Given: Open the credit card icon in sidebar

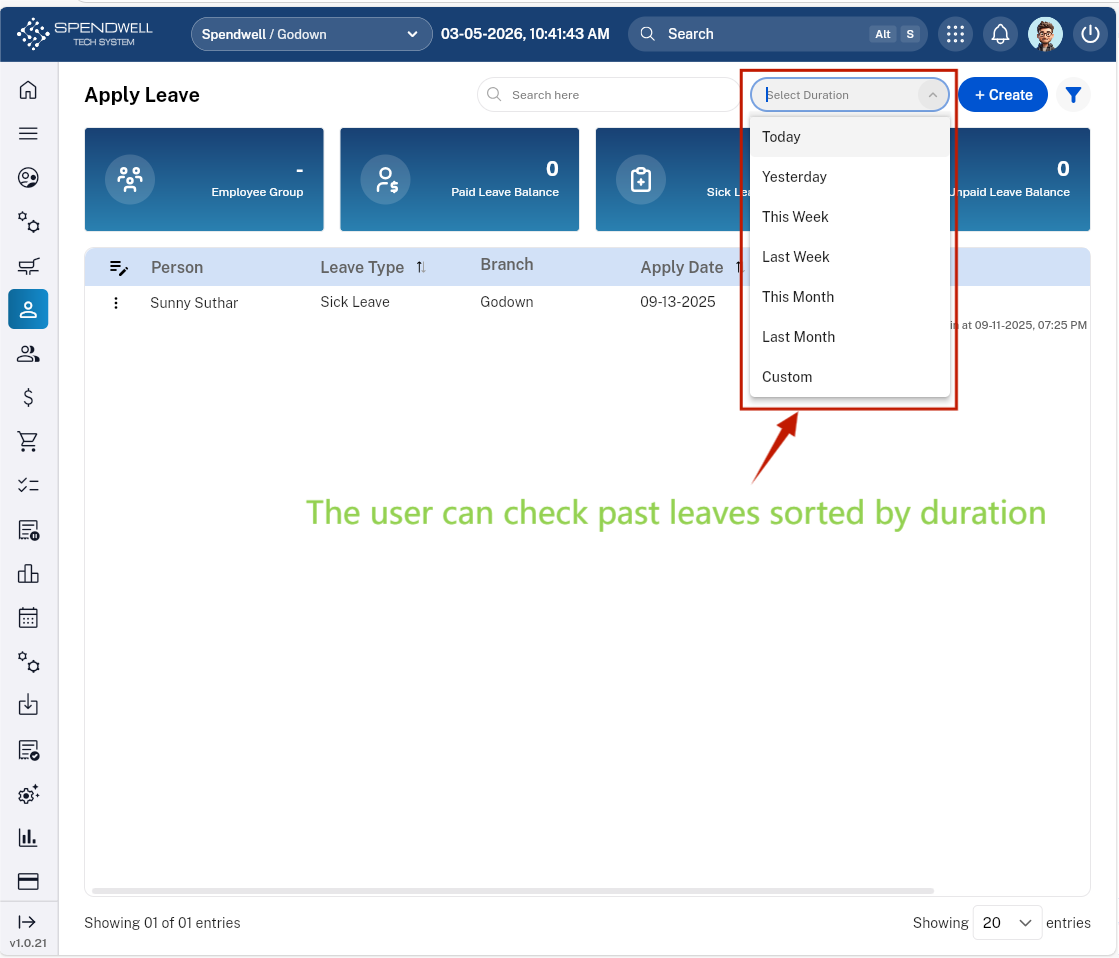Looking at the screenshot, I should [x=28, y=882].
